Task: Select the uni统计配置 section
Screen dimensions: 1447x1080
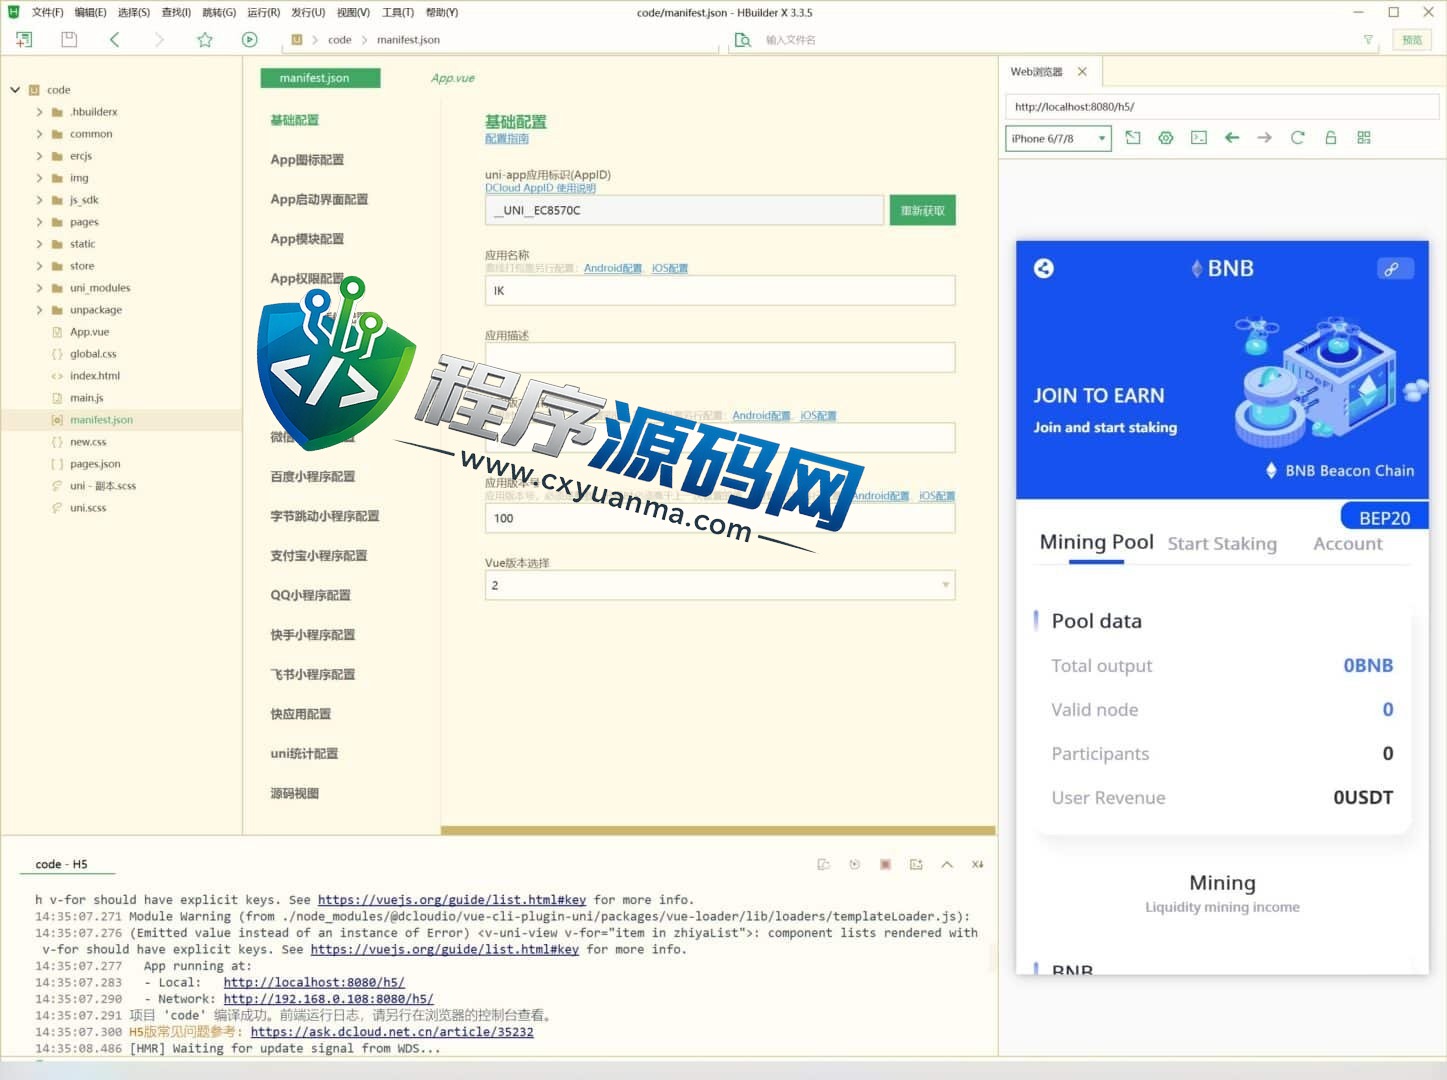Action: [304, 754]
